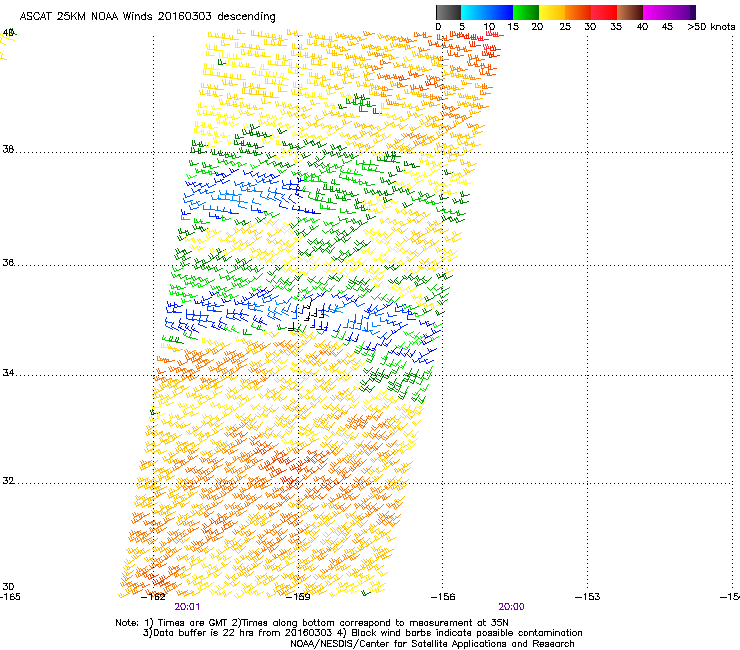Click the latitude label 38

pos(8,150)
